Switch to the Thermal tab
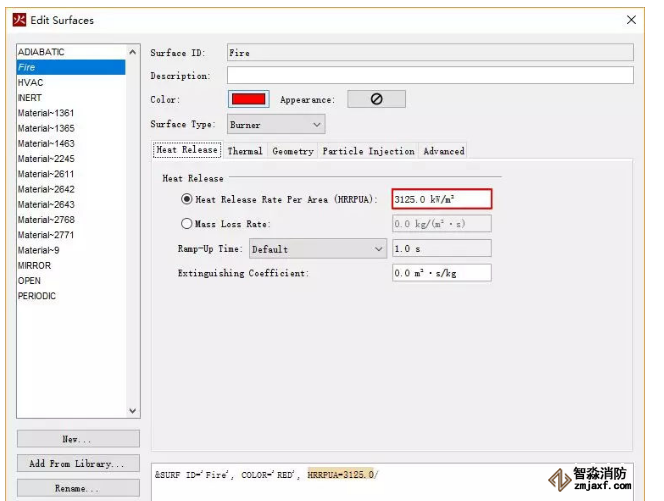664x501 pixels. click(x=245, y=151)
